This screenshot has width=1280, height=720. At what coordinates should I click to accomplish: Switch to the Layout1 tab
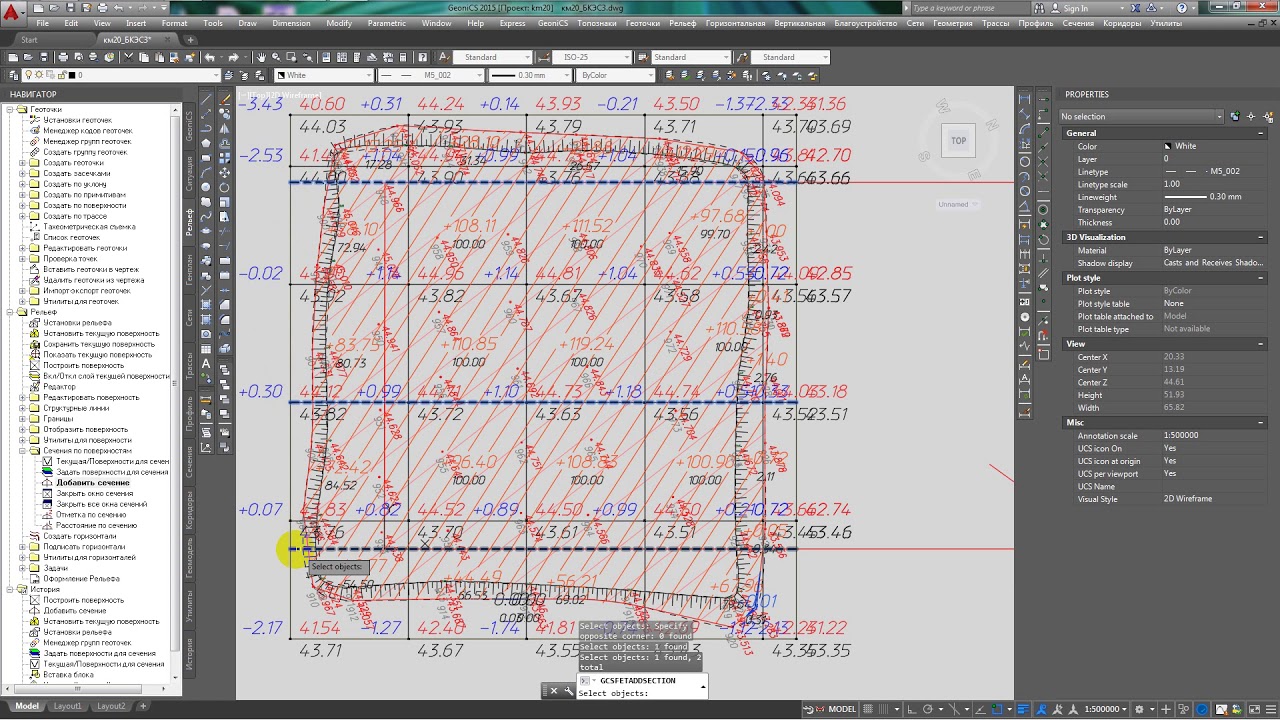68,706
